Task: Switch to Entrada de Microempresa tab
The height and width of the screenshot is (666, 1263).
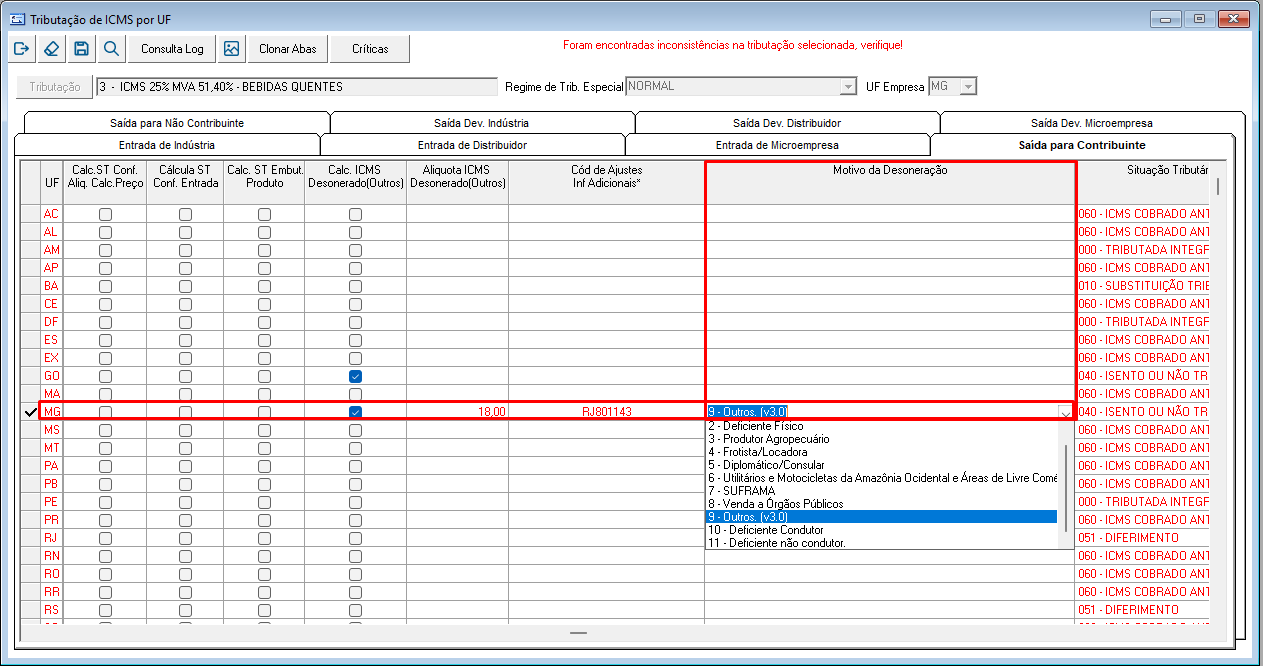Action: pos(777,145)
